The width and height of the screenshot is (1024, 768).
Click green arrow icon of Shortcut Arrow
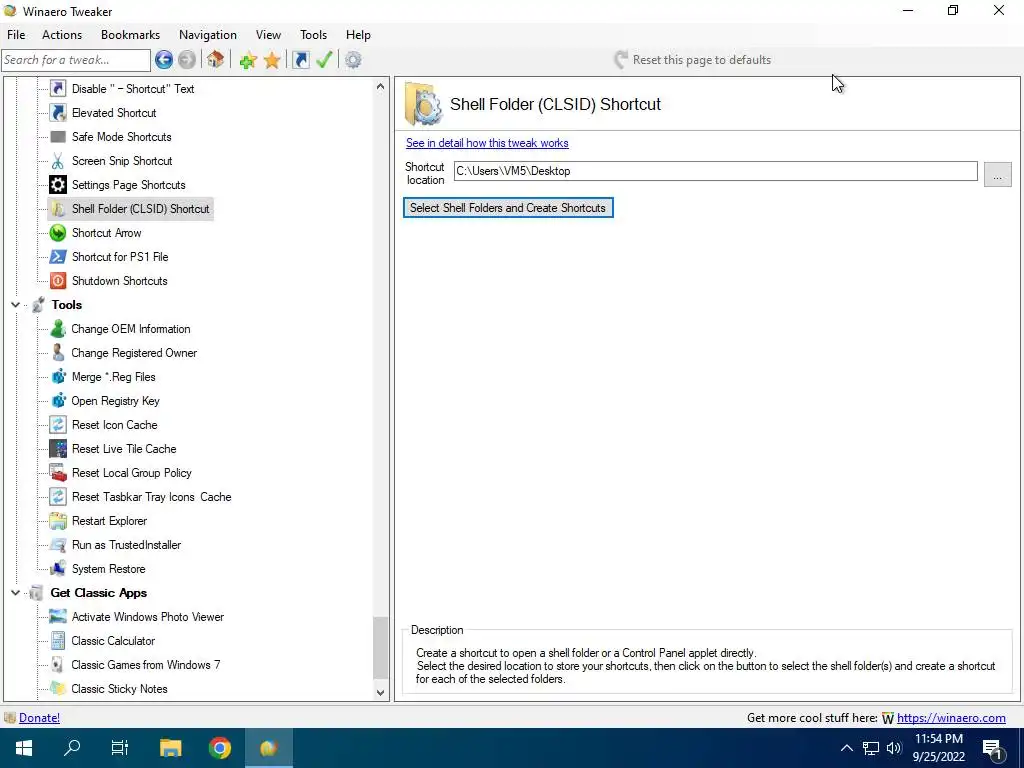point(58,233)
